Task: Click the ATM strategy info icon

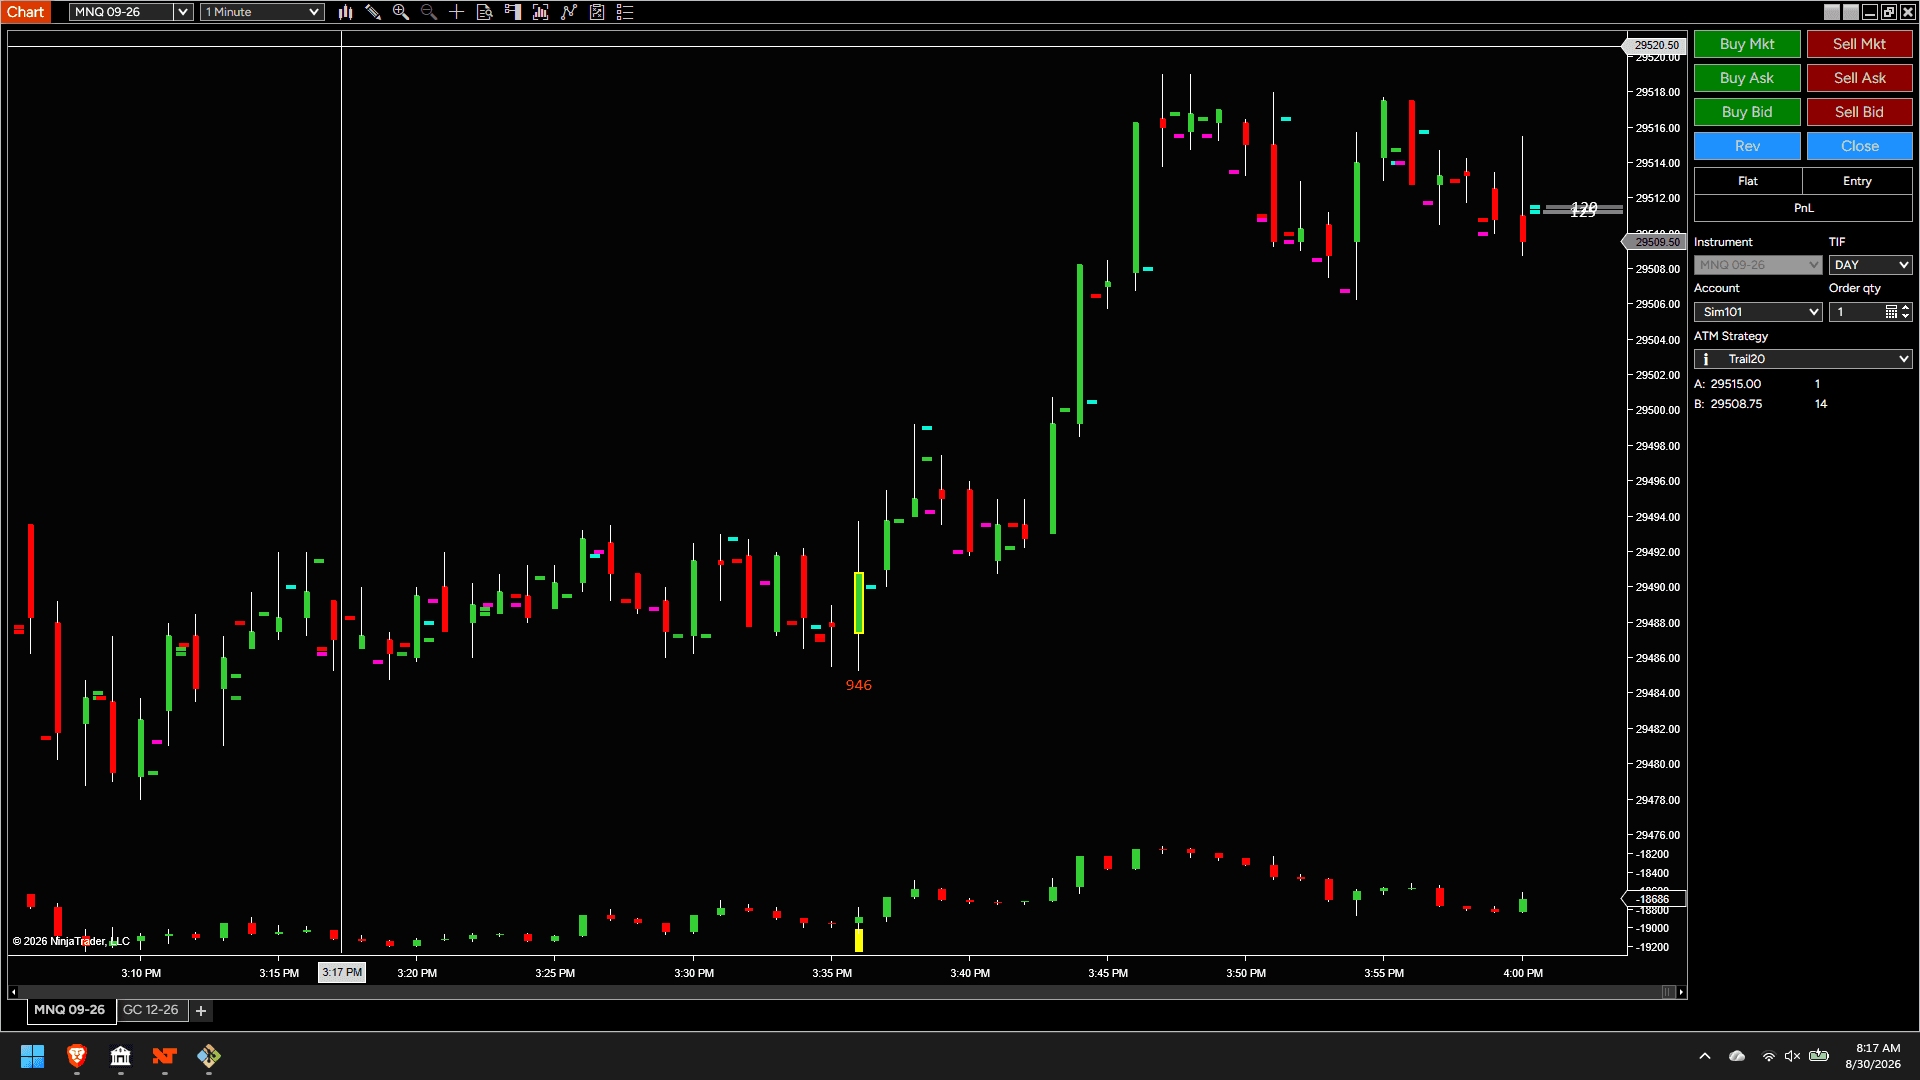Action: [x=1706, y=359]
